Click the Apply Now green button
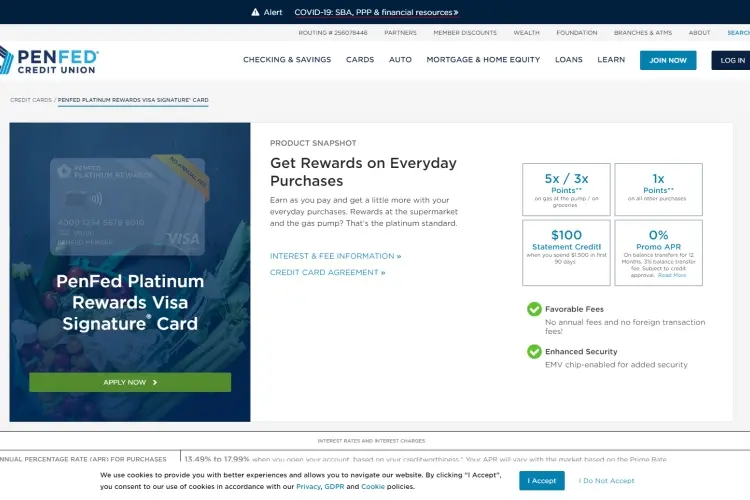The image size is (750, 500). coord(130,382)
